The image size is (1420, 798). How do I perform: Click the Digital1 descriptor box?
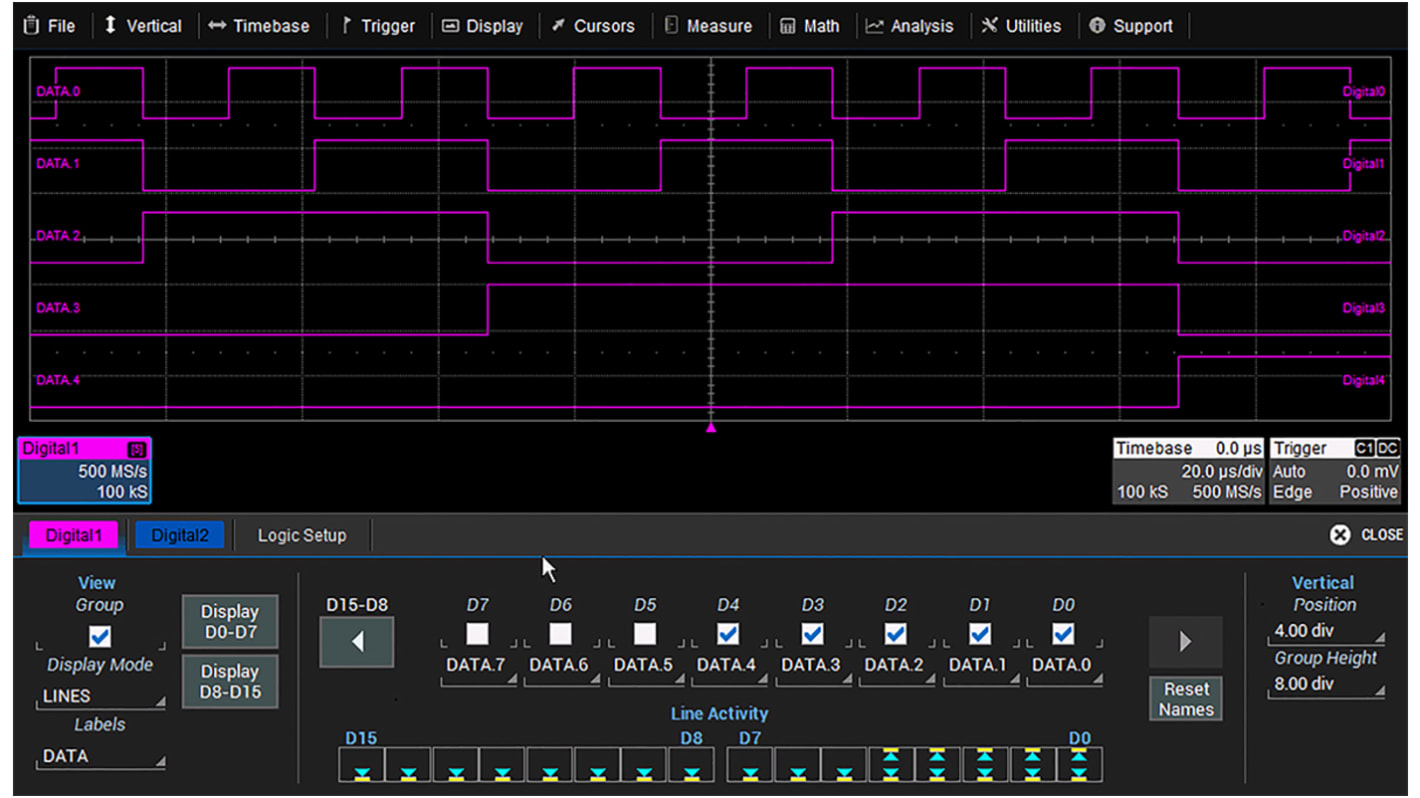click(x=84, y=471)
